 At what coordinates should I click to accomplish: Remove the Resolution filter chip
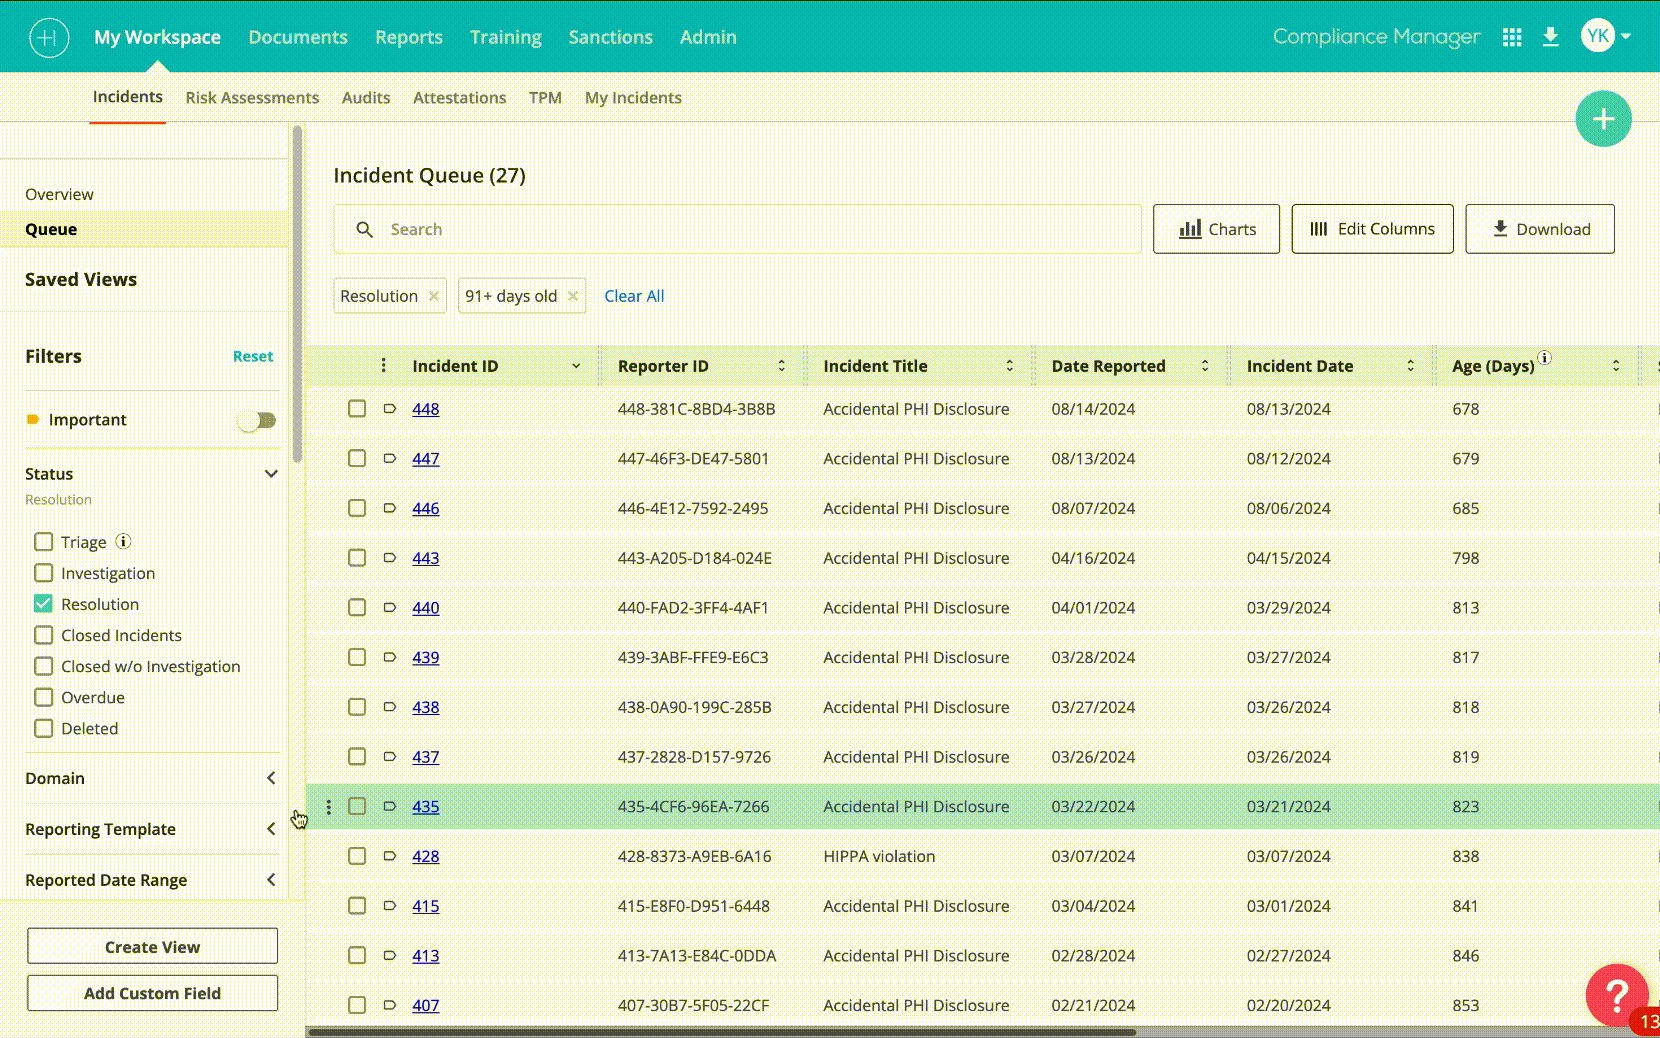(434, 296)
